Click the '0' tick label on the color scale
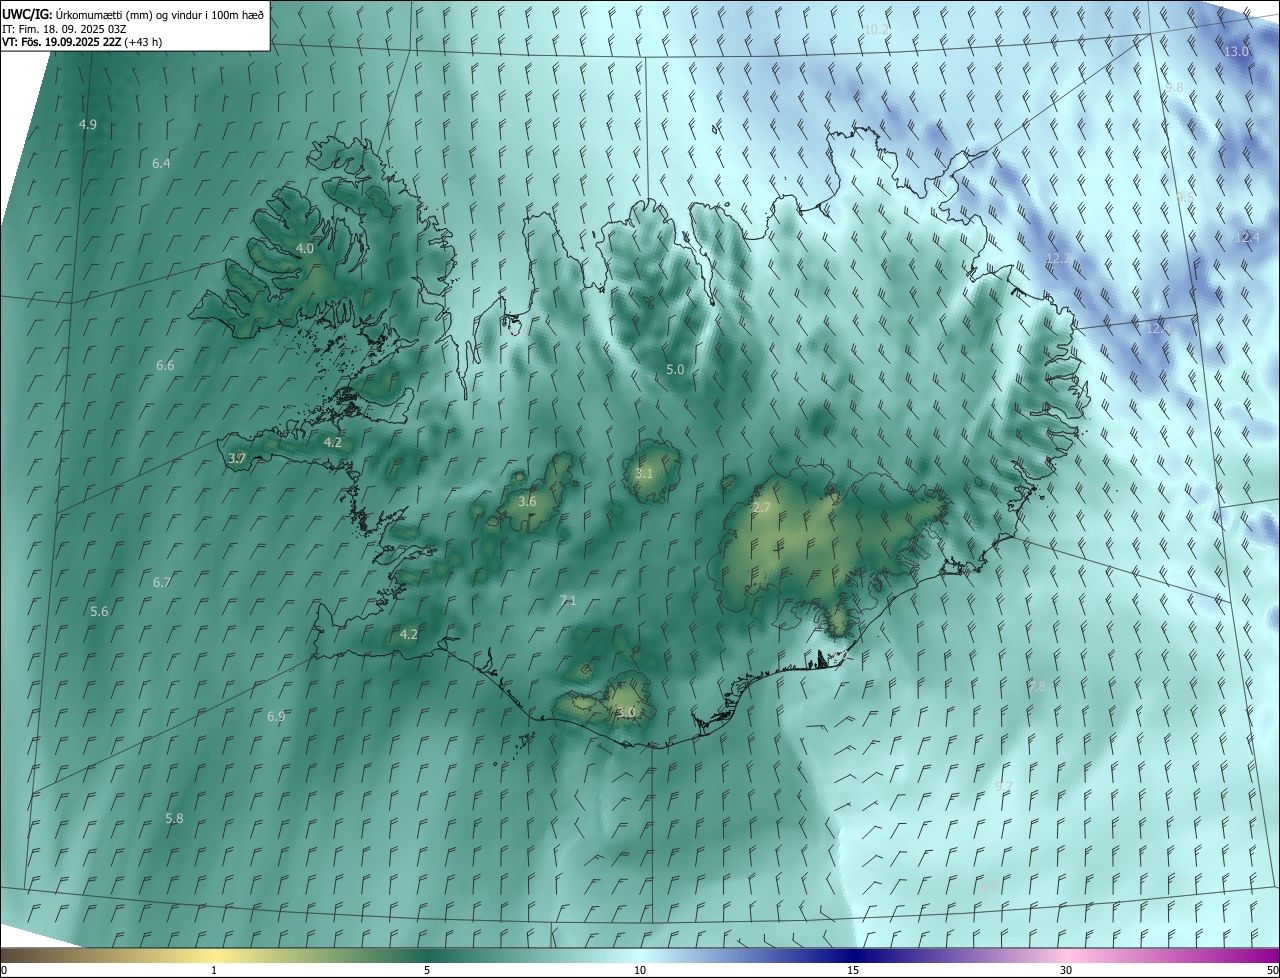 click(4, 970)
